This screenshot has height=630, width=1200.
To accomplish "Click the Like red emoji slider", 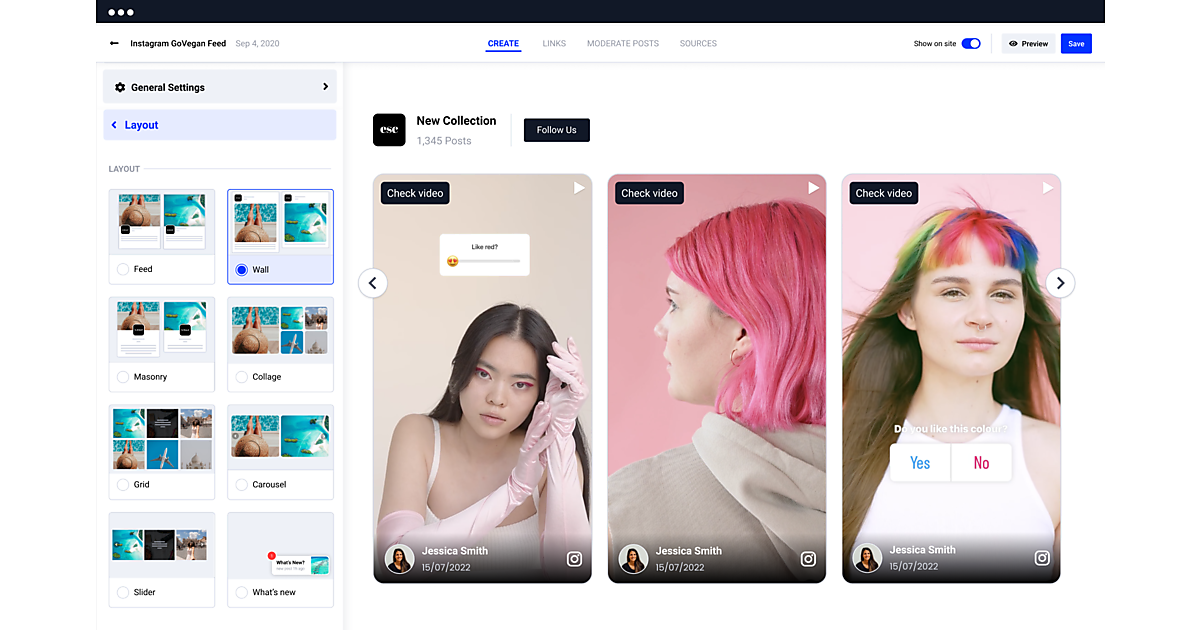I will pyautogui.click(x=484, y=261).
